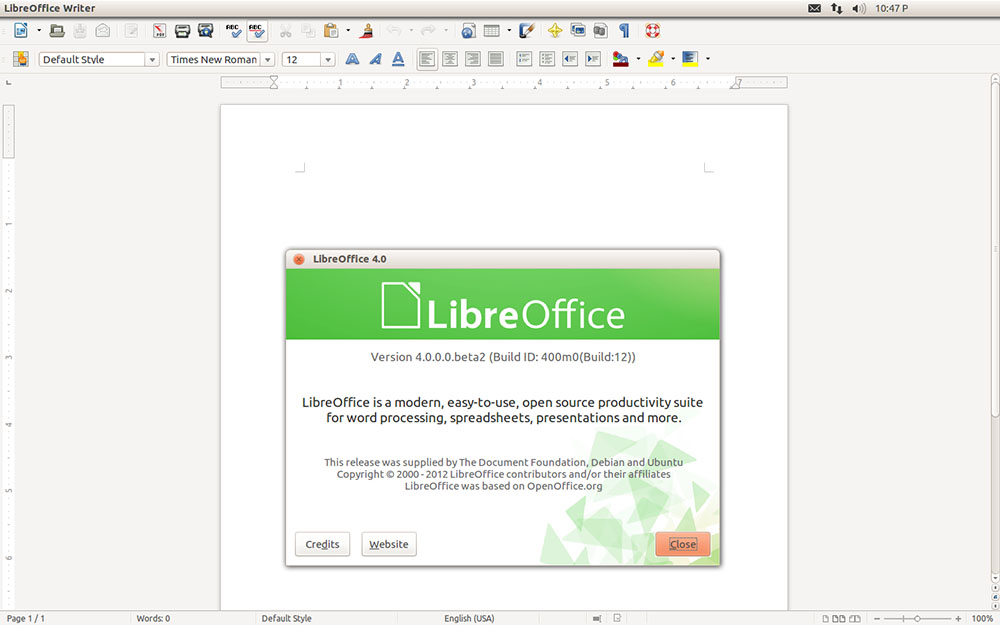This screenshot has height=625, width=1000.
Task: Open LibreOffice Help
Action: (x=653, y=31)
